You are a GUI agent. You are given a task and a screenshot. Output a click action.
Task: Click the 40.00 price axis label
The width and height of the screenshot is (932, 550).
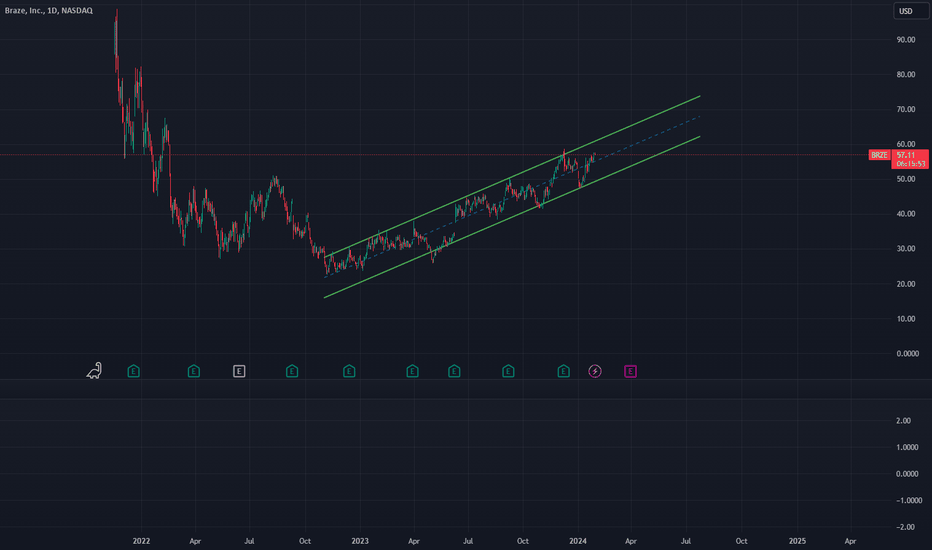point(906,214)
